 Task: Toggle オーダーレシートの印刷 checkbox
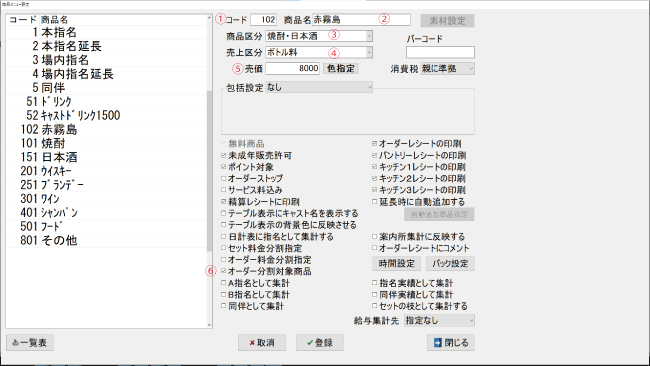[x=374, y=143]
